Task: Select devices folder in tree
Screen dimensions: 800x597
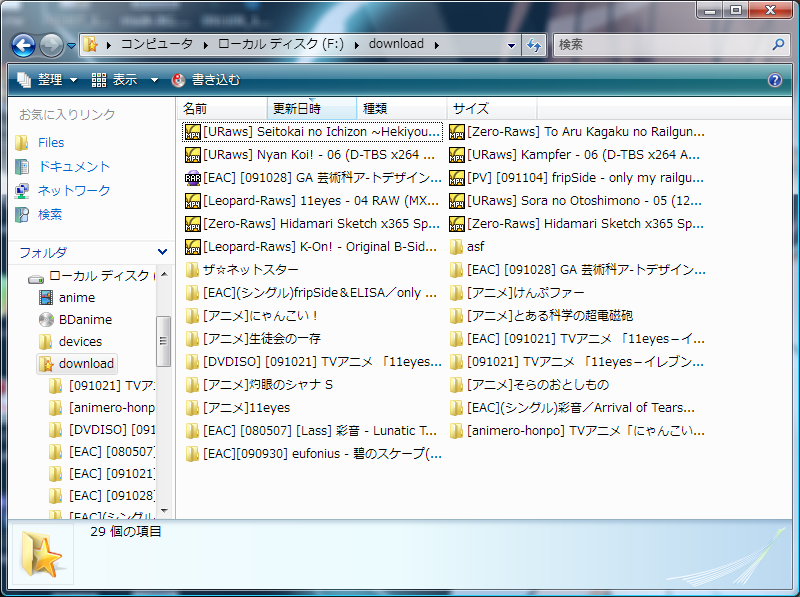Action: pos(70,341)
